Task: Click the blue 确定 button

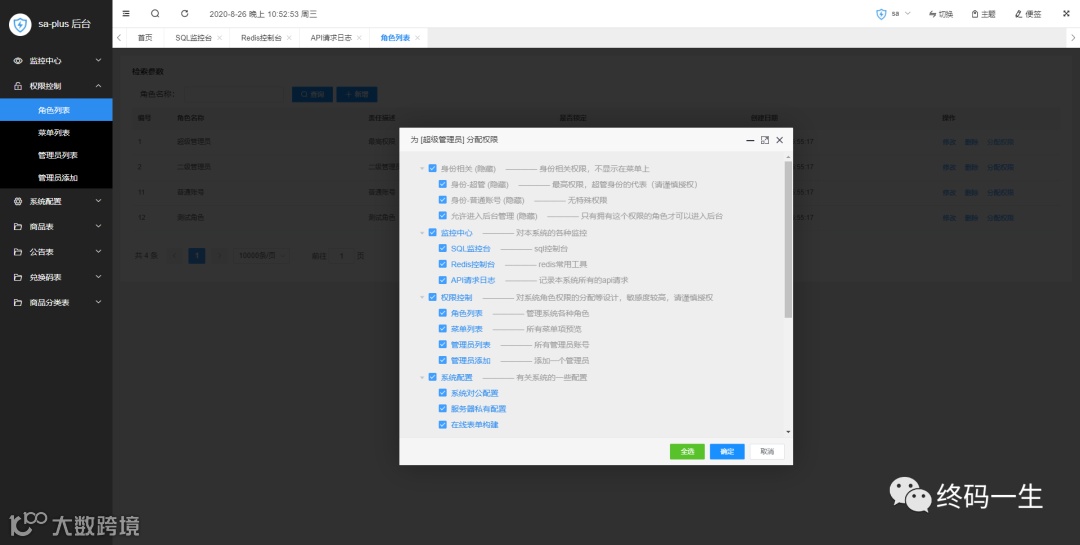Action: point(727,452)
